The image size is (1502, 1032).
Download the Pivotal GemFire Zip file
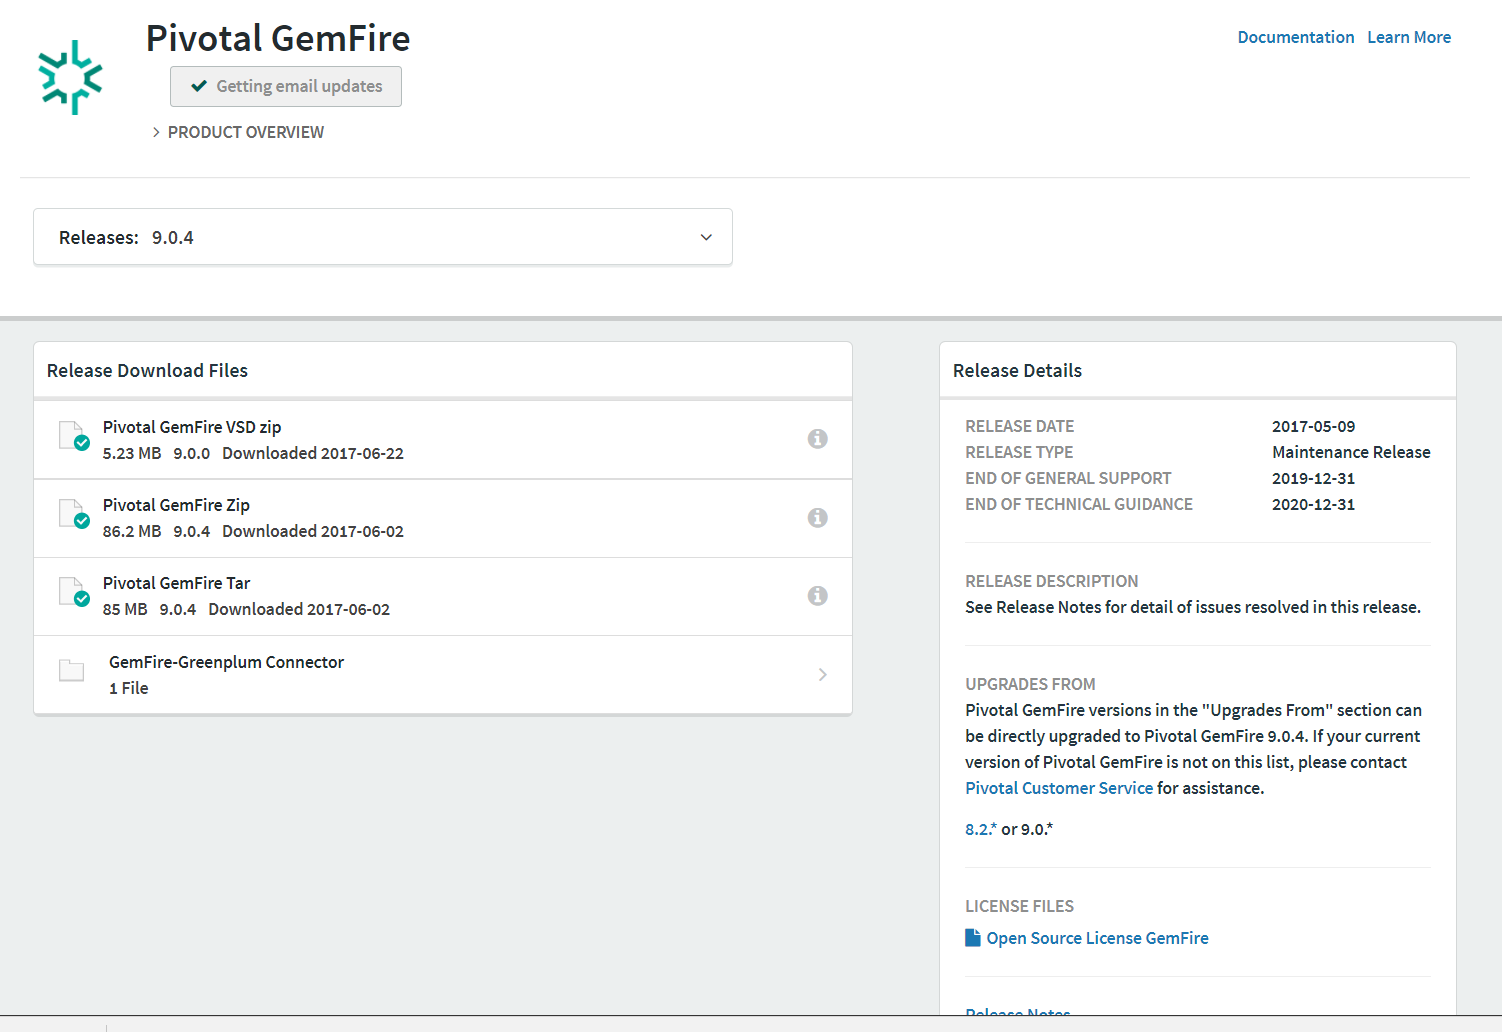176,505
